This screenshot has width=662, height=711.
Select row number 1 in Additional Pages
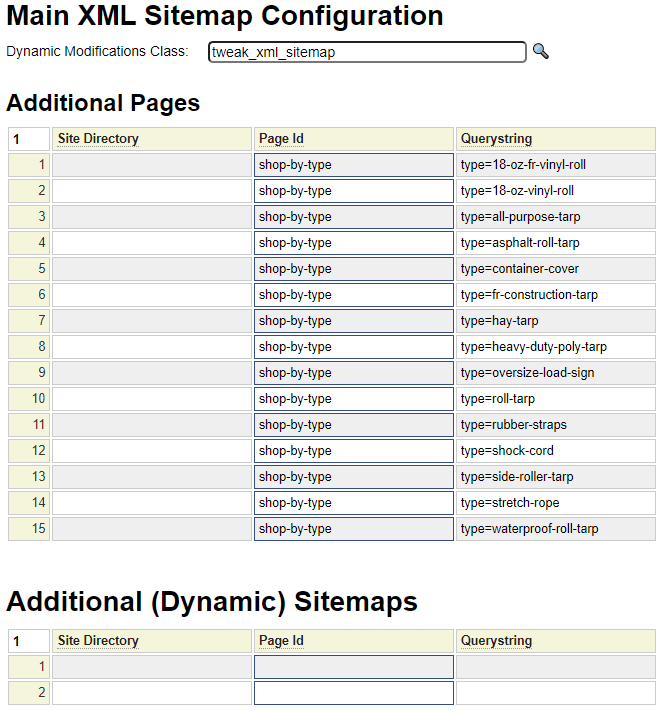[30, 165]
